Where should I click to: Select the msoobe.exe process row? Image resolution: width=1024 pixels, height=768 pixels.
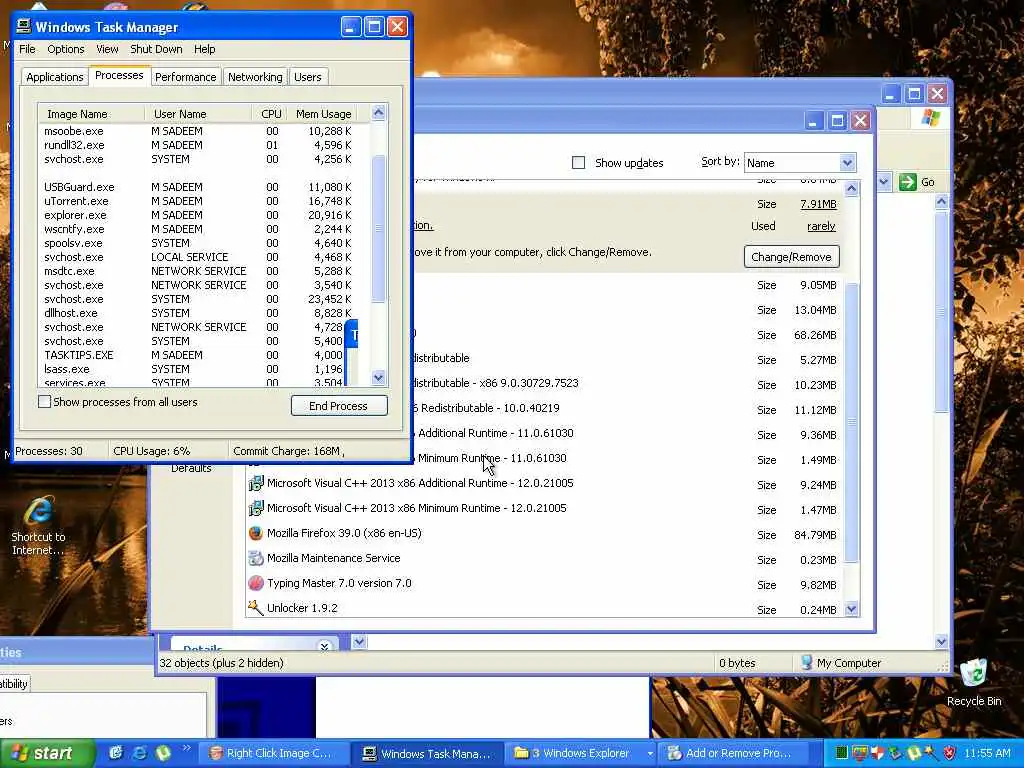[198, 131]
